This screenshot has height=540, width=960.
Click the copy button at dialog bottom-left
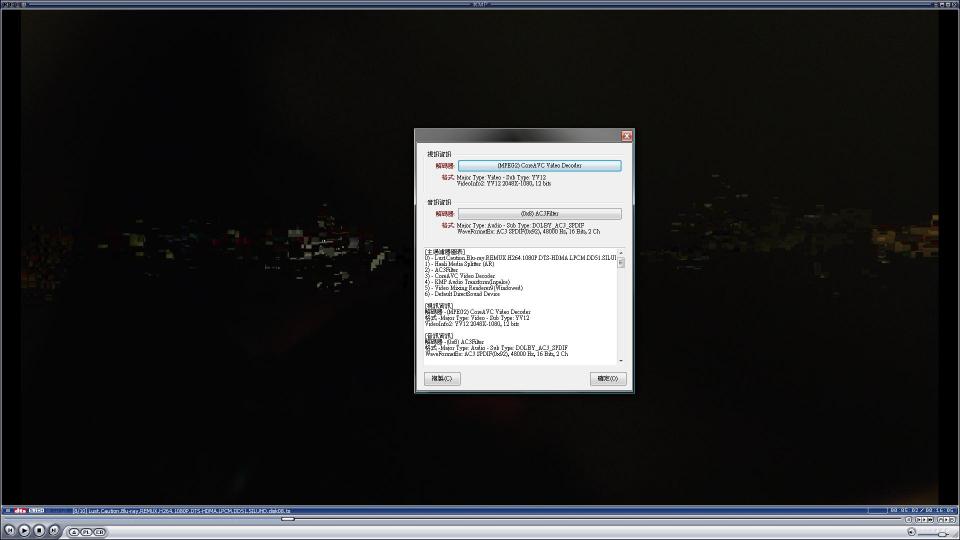(441, 379)
